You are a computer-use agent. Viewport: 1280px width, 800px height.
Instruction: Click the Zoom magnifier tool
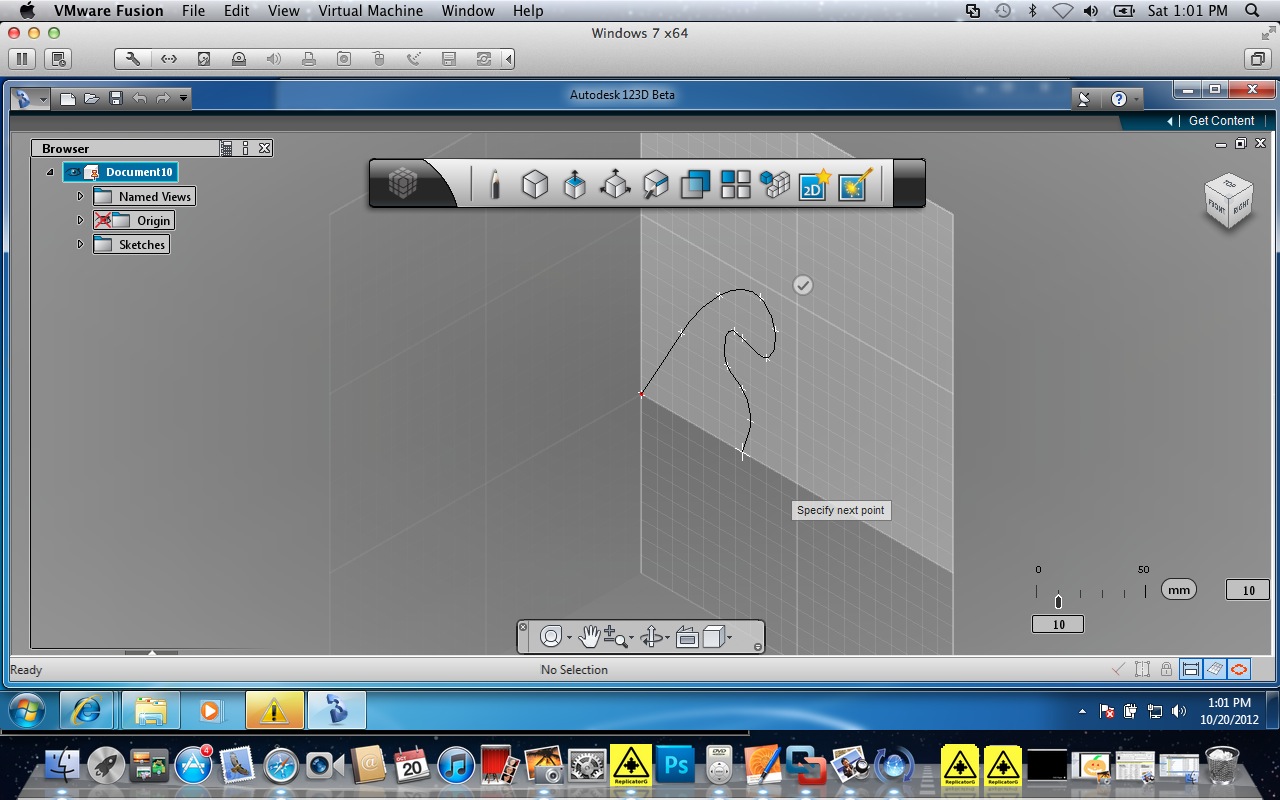click(x=617, y=636)
